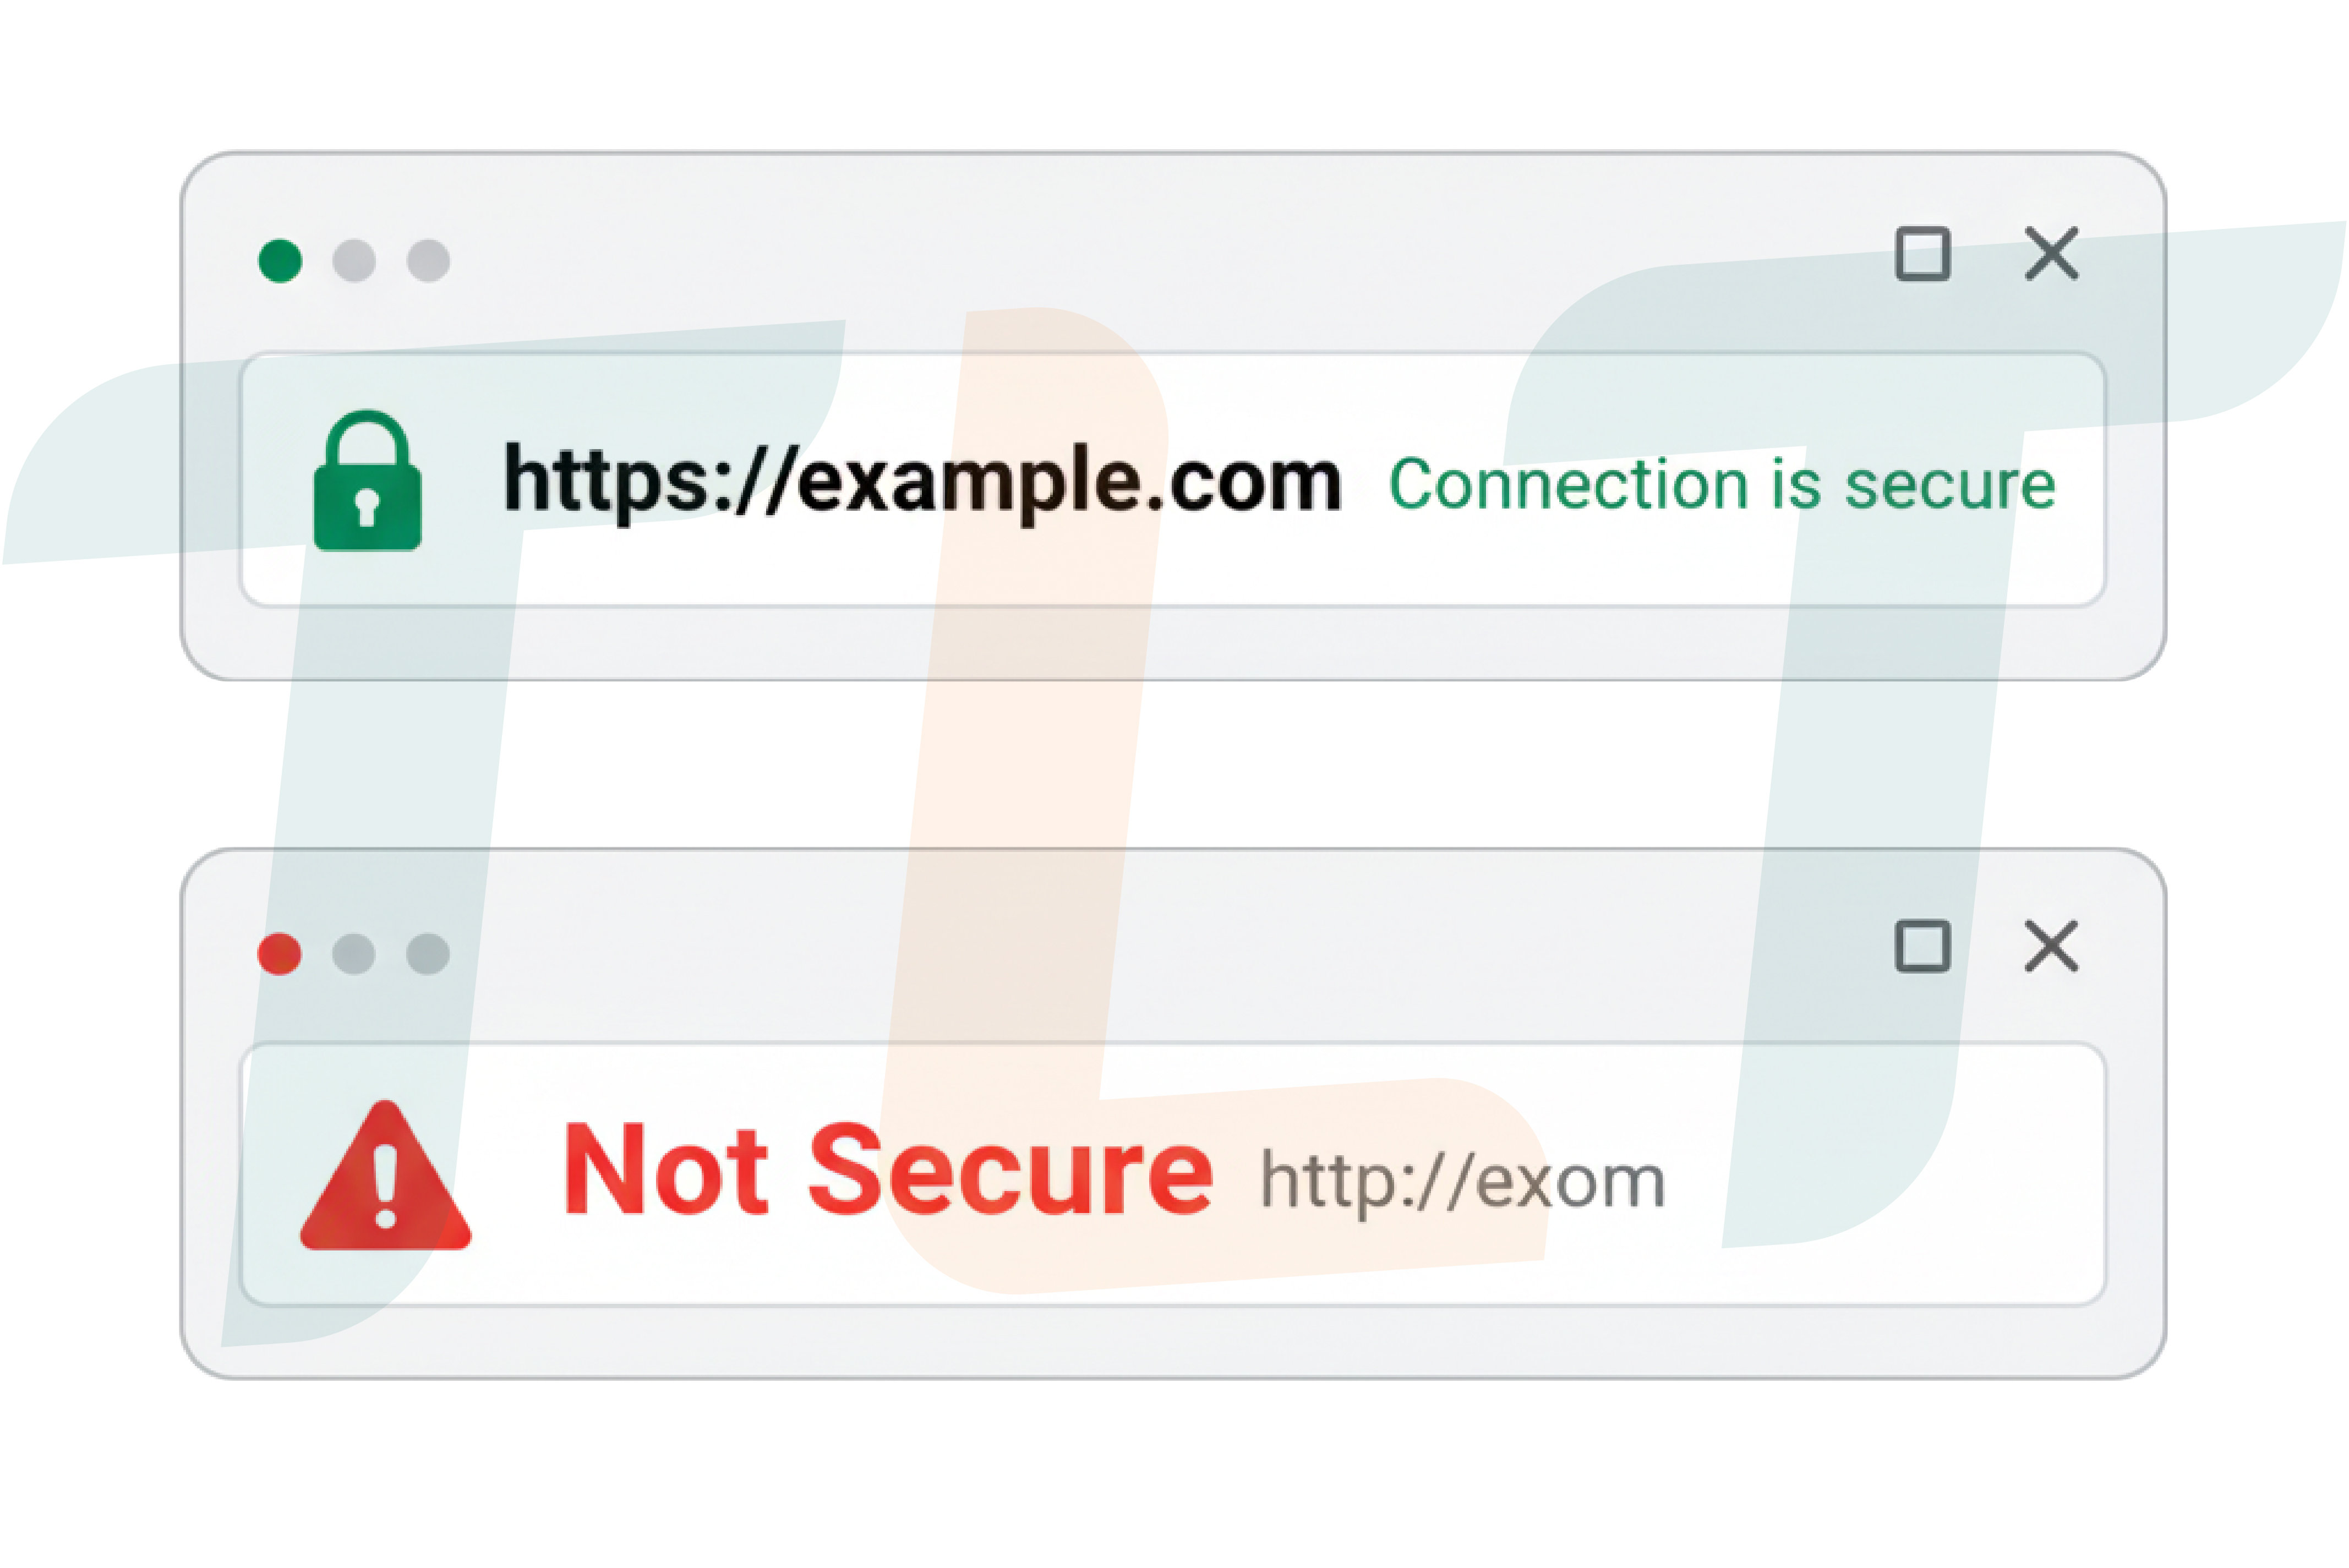Click the https://example.com URL text
The image size is (2349, 1568).
[x=922, y=483]
